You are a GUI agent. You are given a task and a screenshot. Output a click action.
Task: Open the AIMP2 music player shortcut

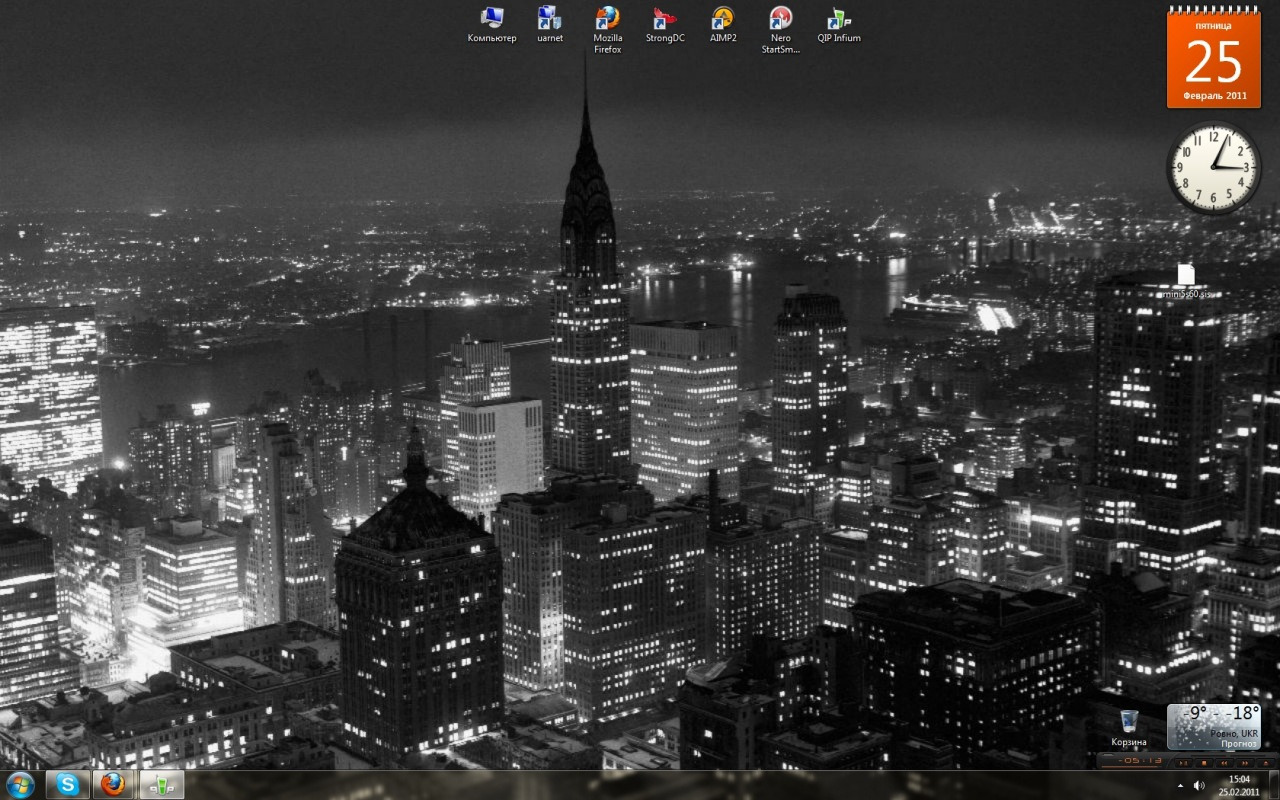coord(723,19)
